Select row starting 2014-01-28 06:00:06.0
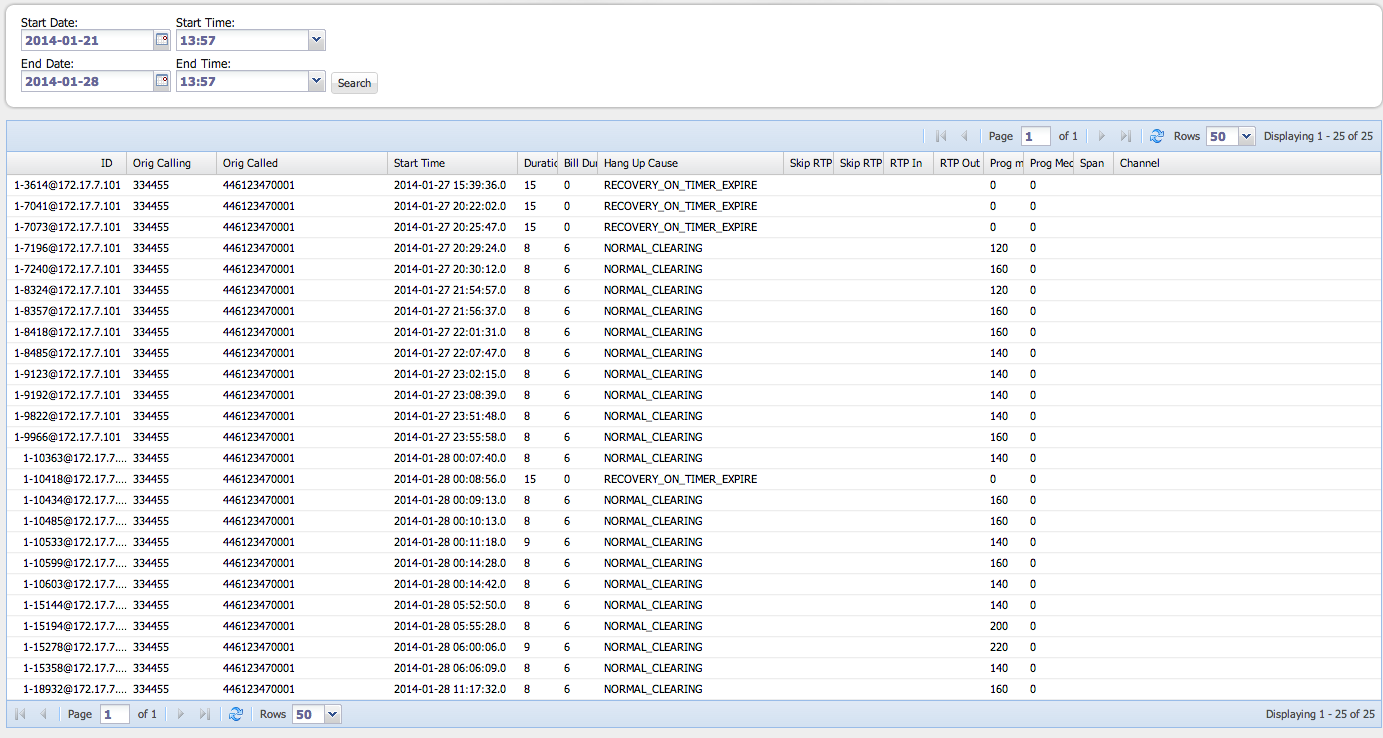Viewport: 1383px width, 738px height. click(x=693, y=647)
